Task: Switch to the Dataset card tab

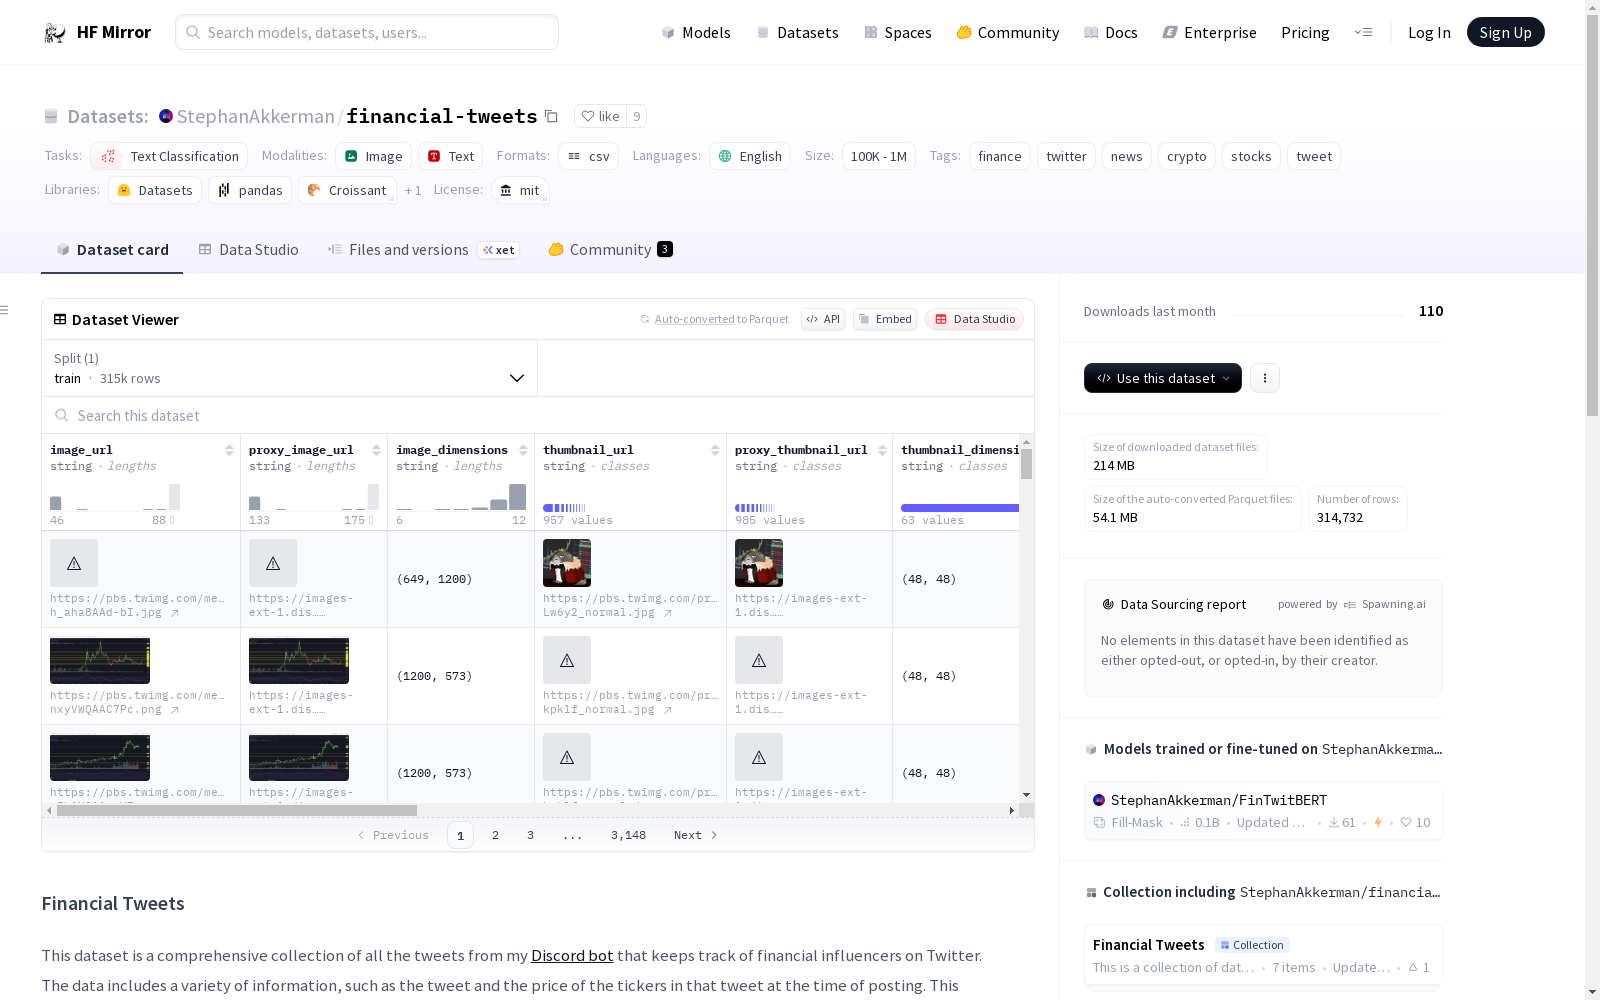Action: coord(112,250)
